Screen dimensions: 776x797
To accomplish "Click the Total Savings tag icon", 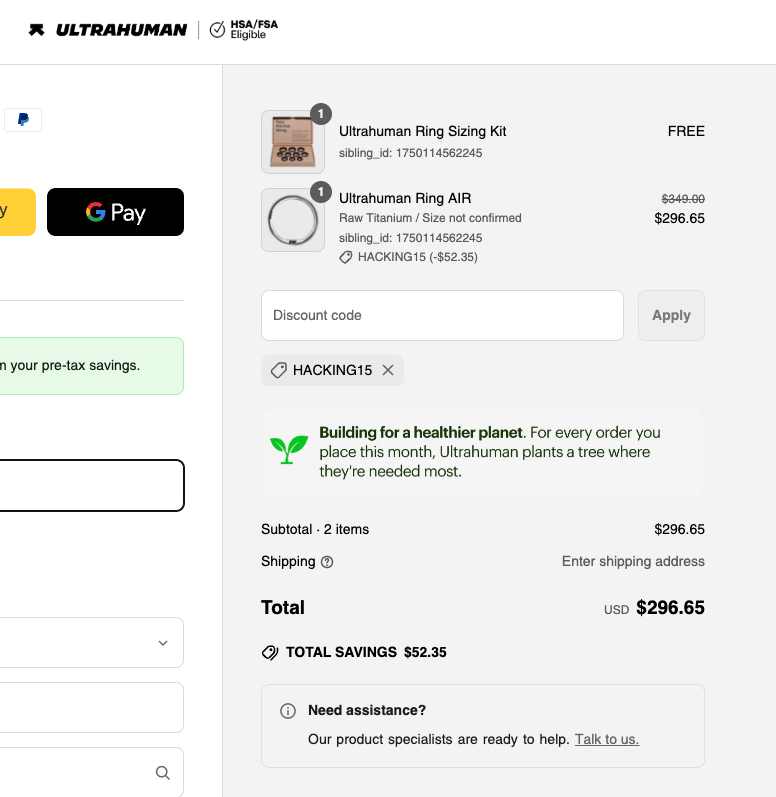I will tap(270, 652).
